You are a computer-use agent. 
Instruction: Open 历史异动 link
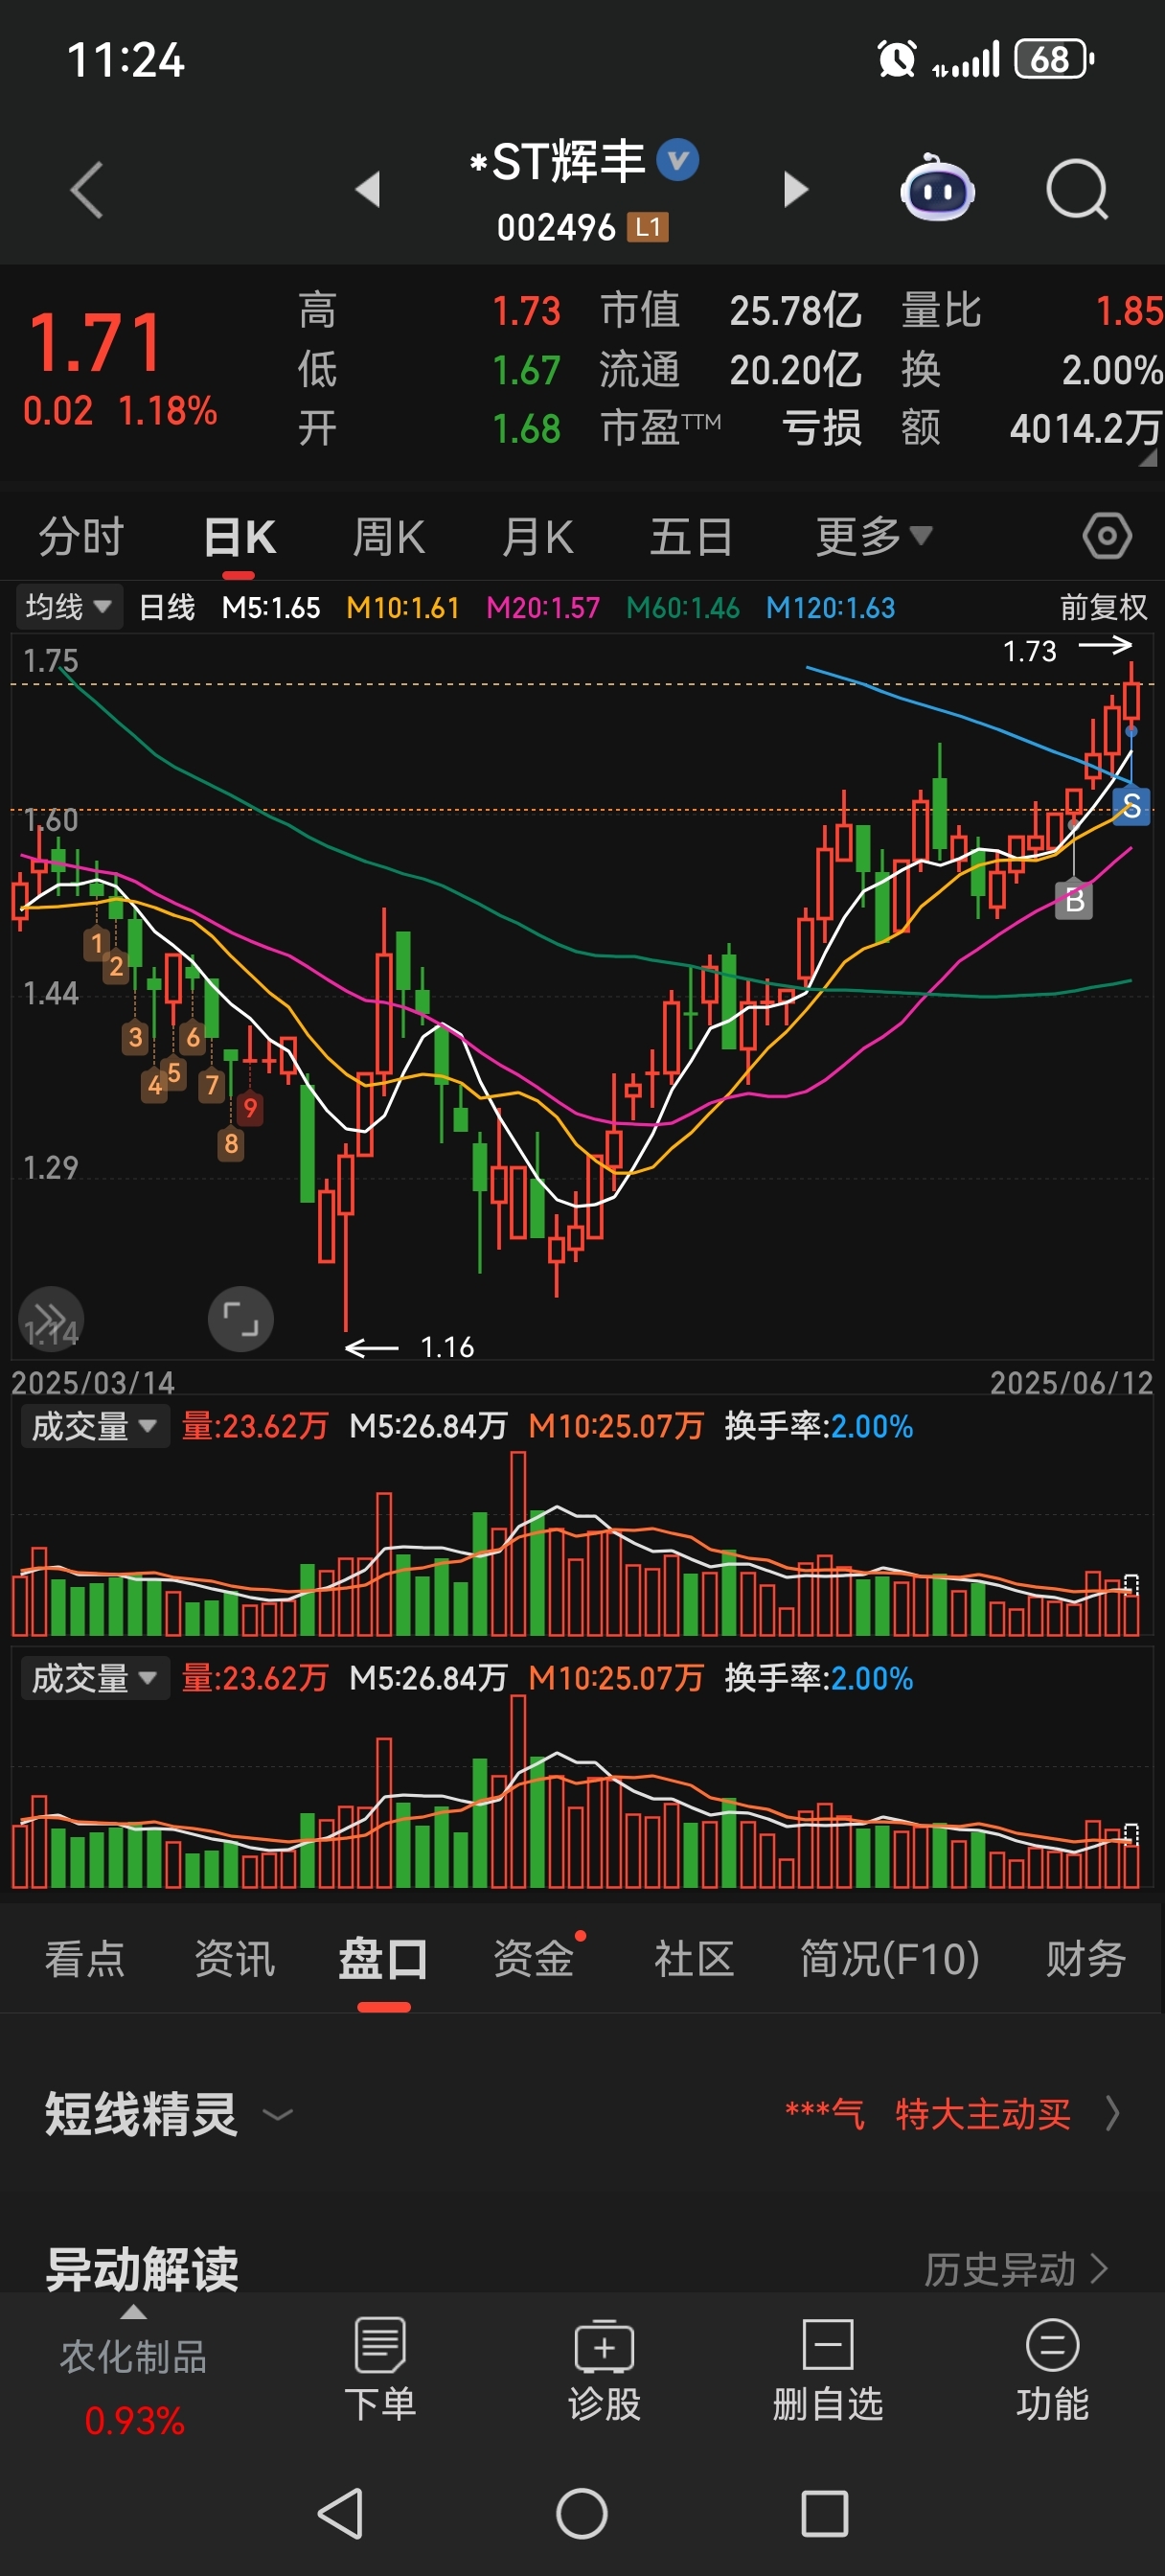1015,2269
